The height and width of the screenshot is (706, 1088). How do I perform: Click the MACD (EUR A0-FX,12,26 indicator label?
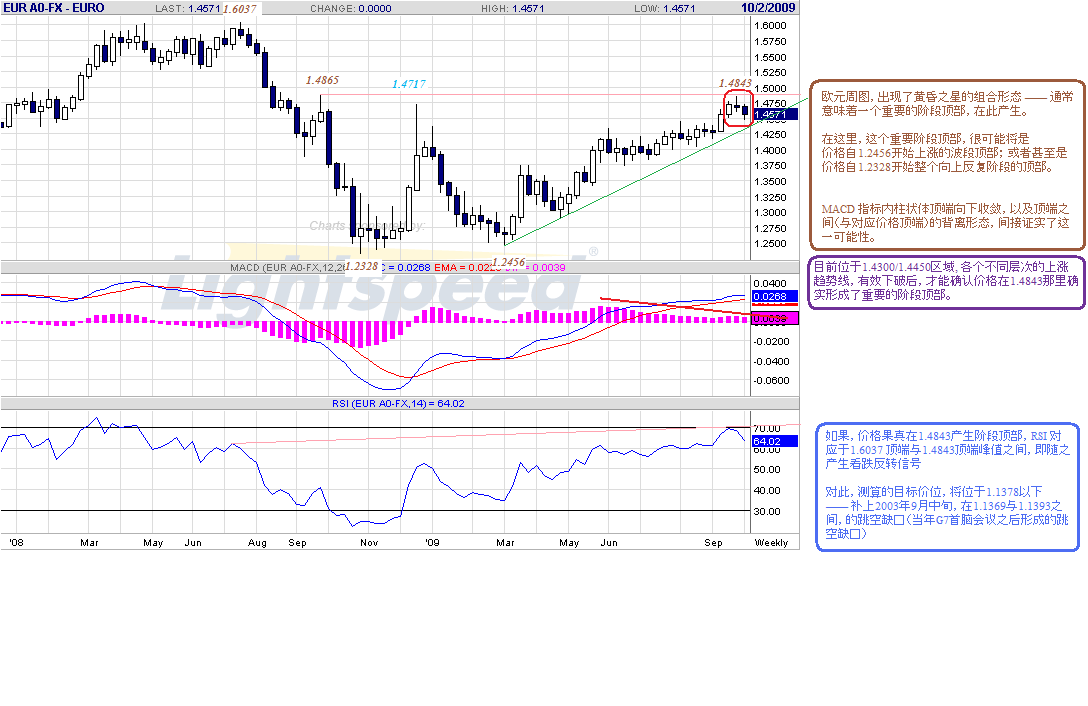tap(287, 267)
